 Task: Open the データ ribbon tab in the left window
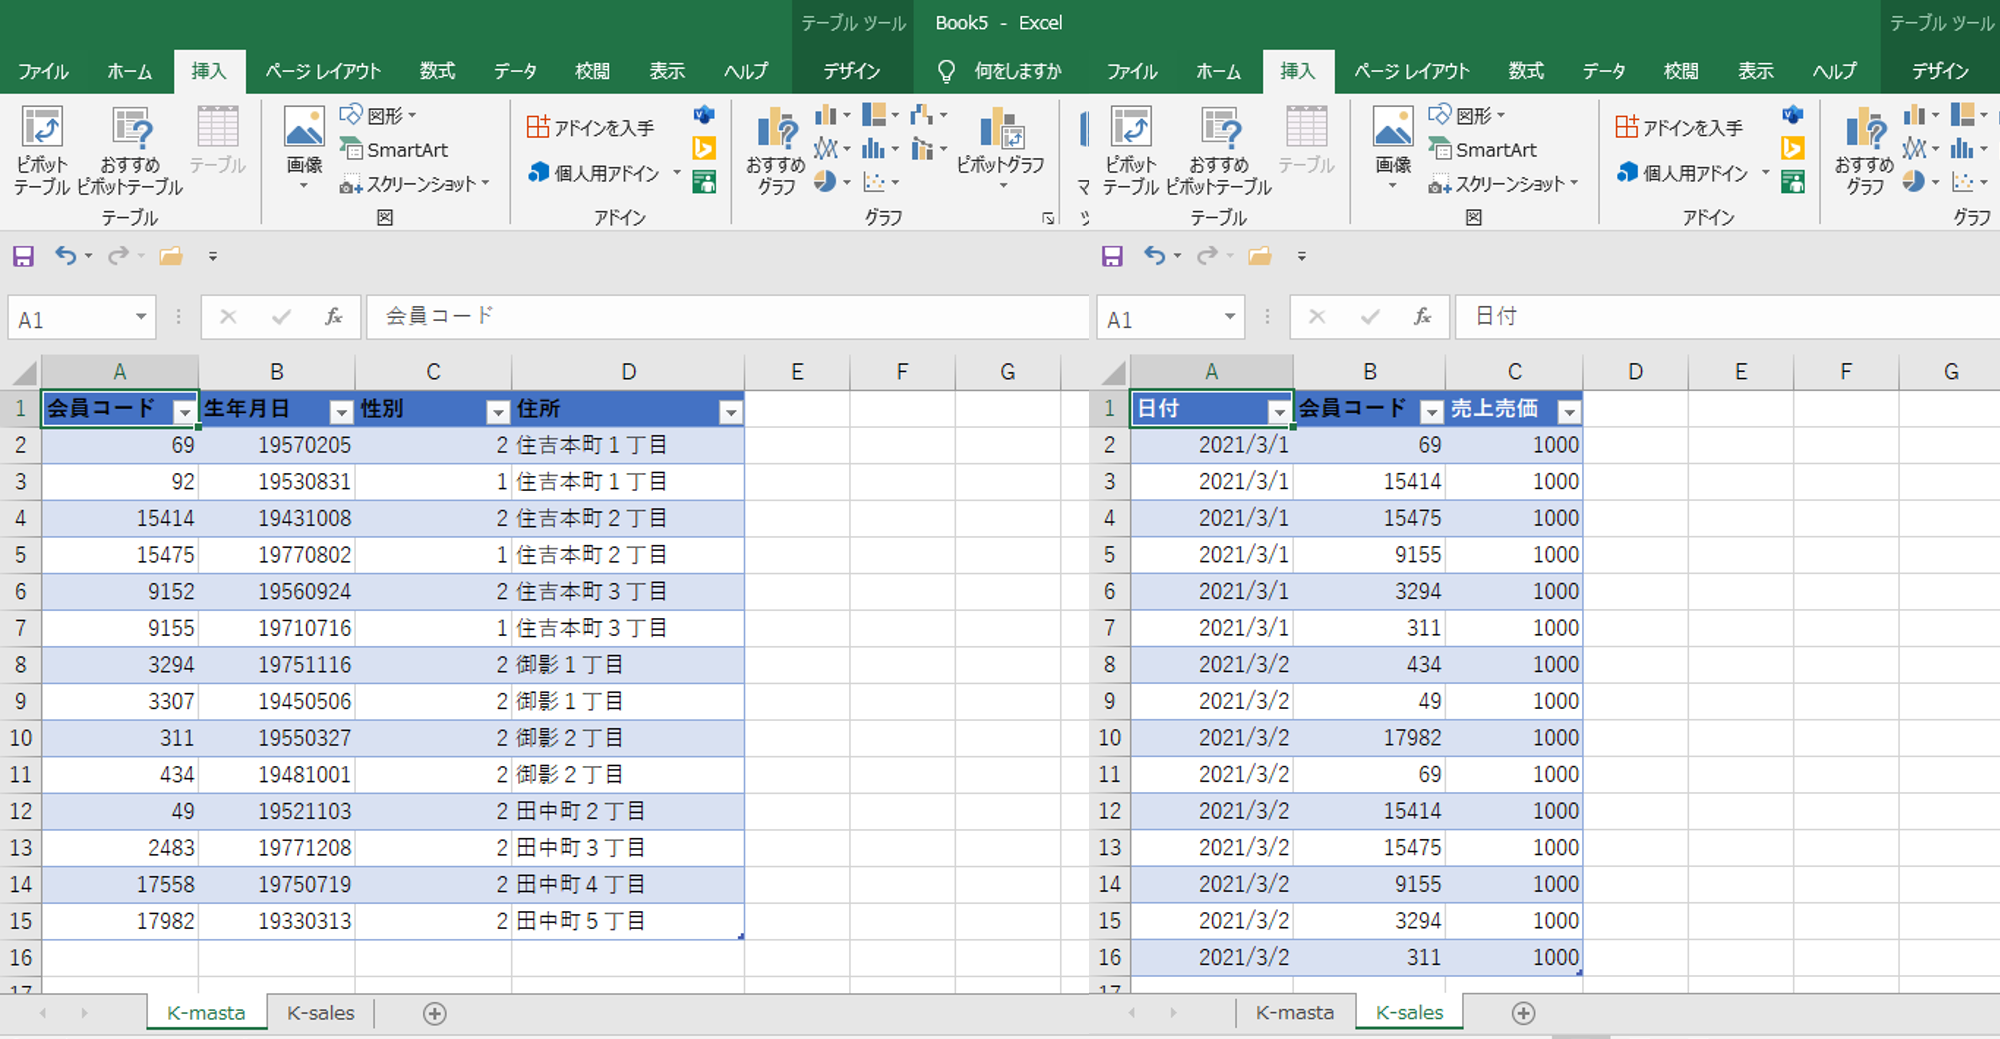point(515,71)
